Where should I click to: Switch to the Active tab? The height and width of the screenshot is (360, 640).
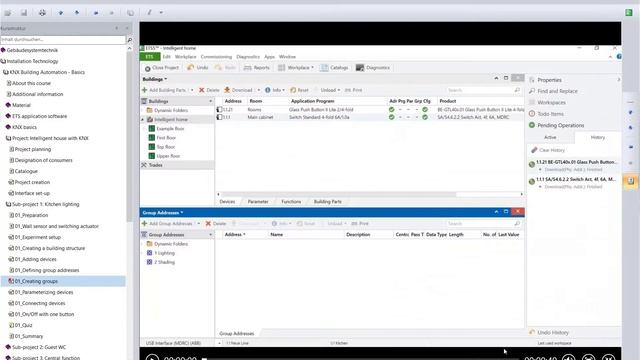click(550, 138)
